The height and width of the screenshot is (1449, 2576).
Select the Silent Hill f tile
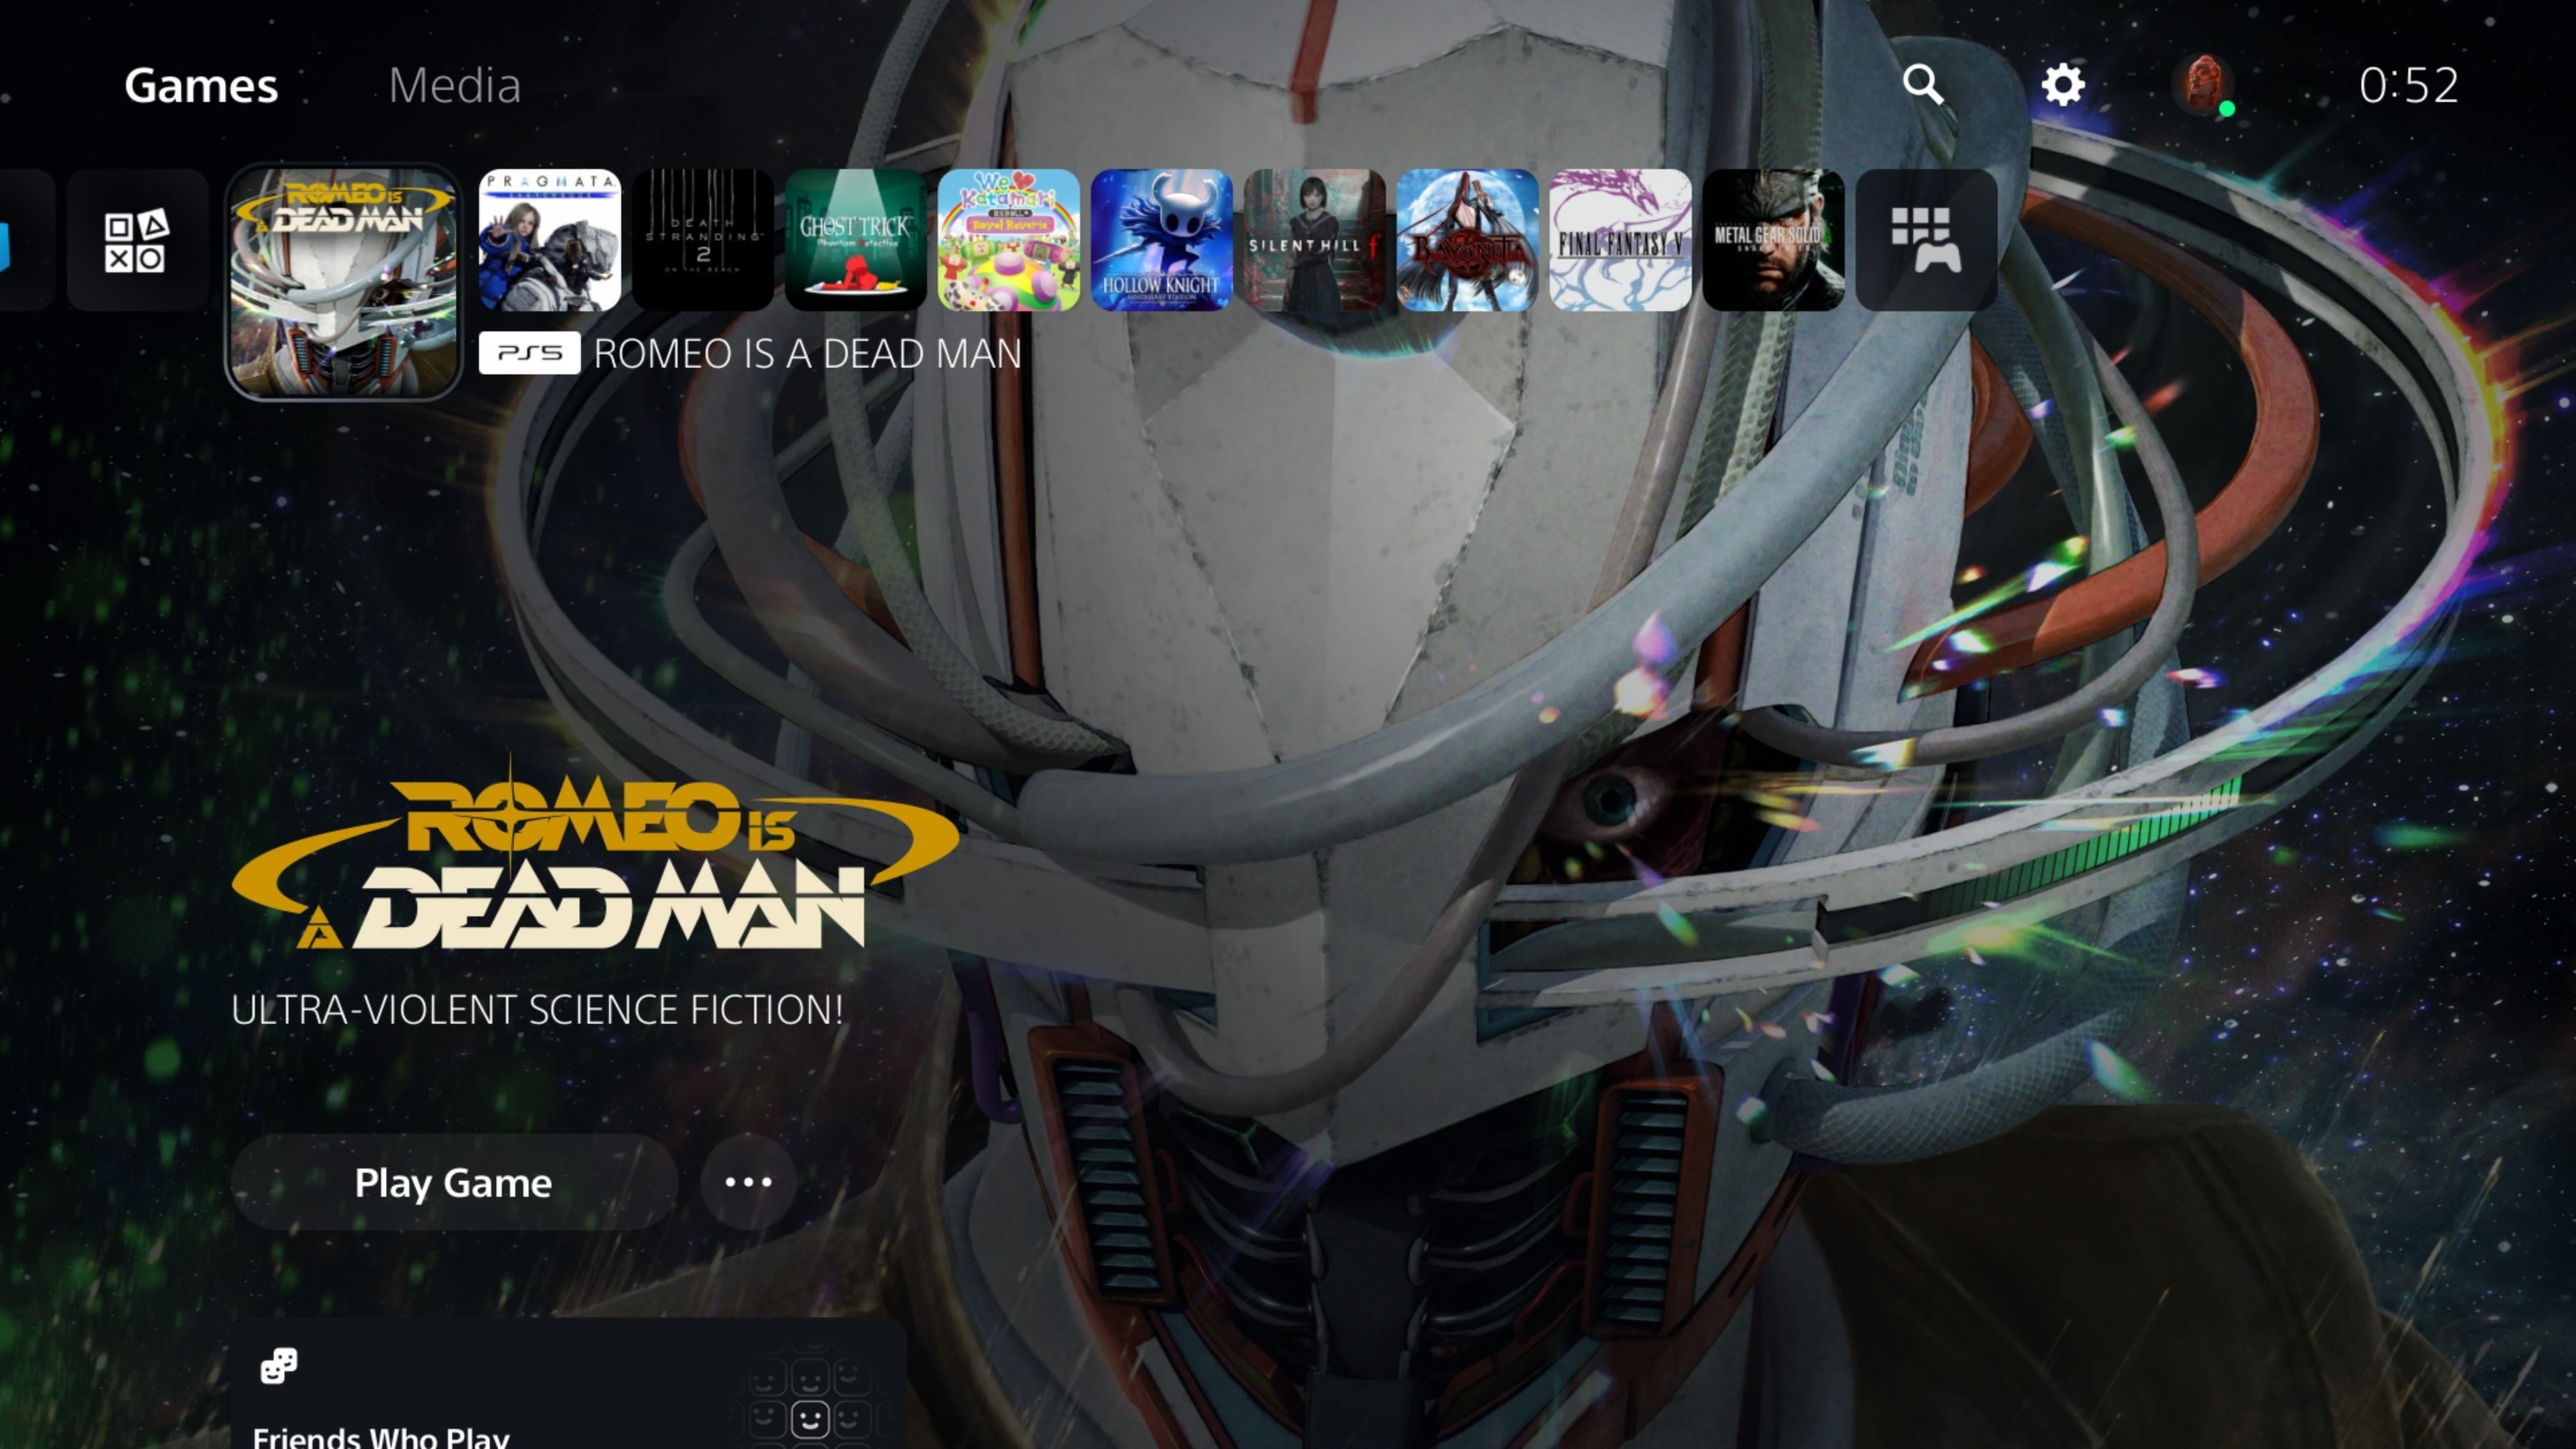(1314, 240)
